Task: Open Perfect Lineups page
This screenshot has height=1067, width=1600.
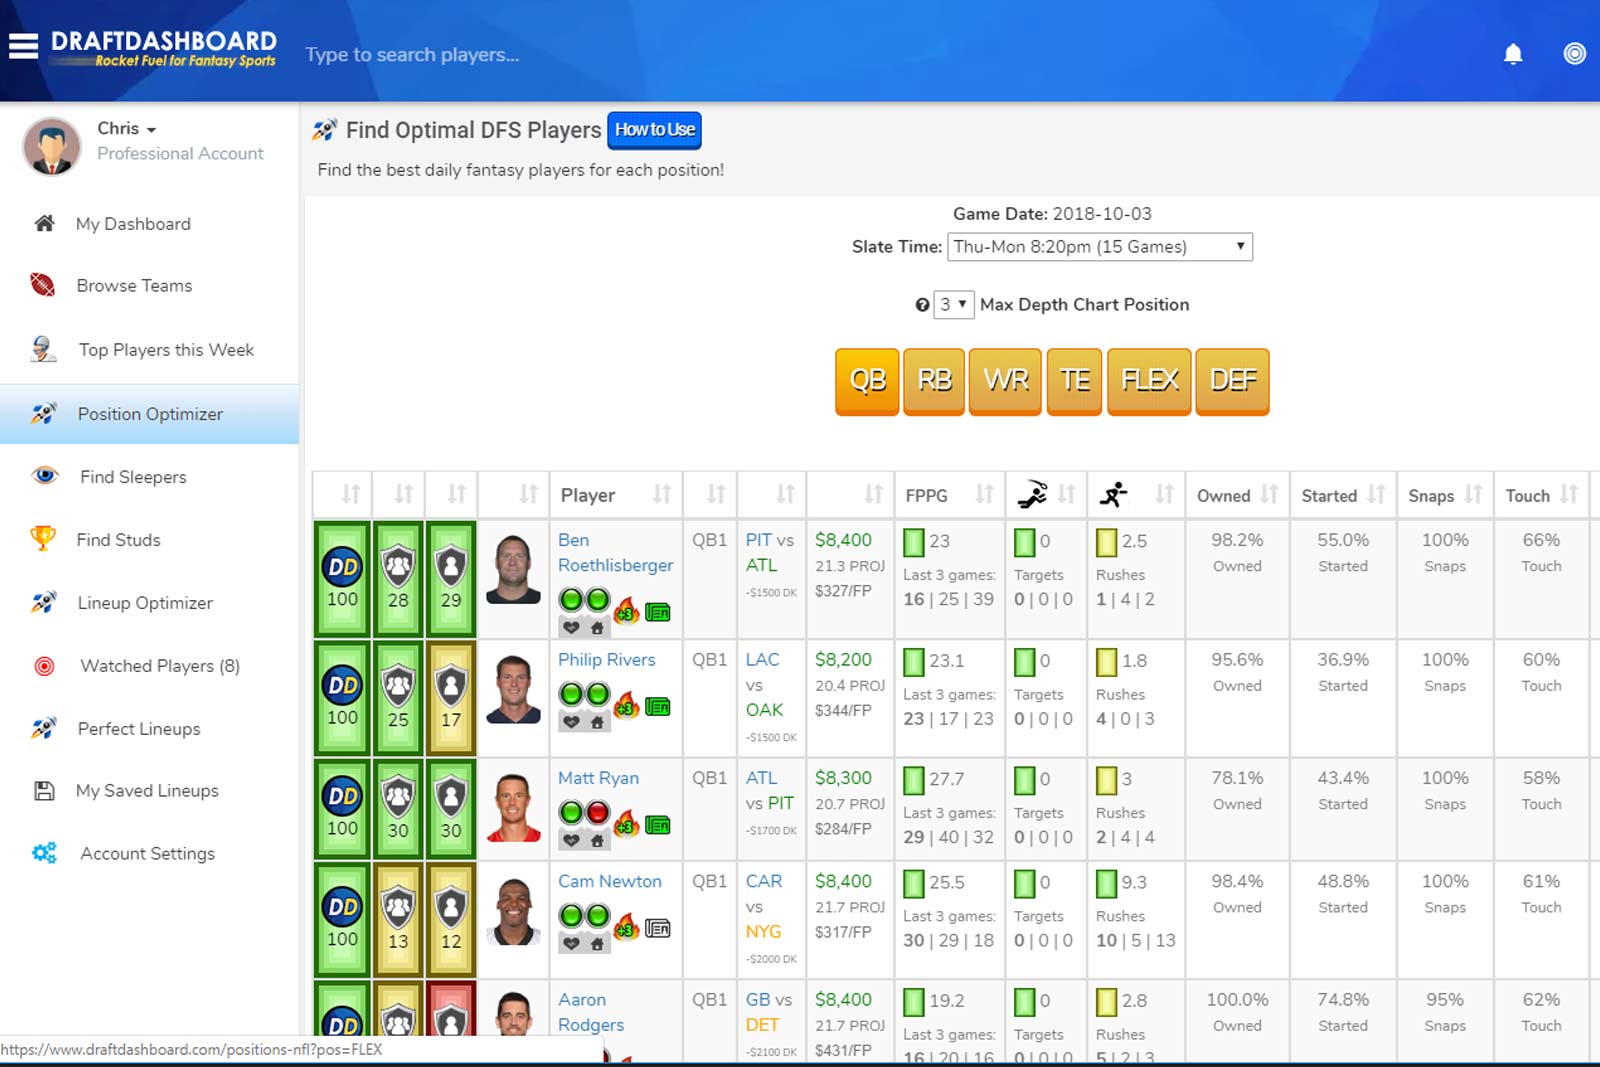Action: [139, 729]
